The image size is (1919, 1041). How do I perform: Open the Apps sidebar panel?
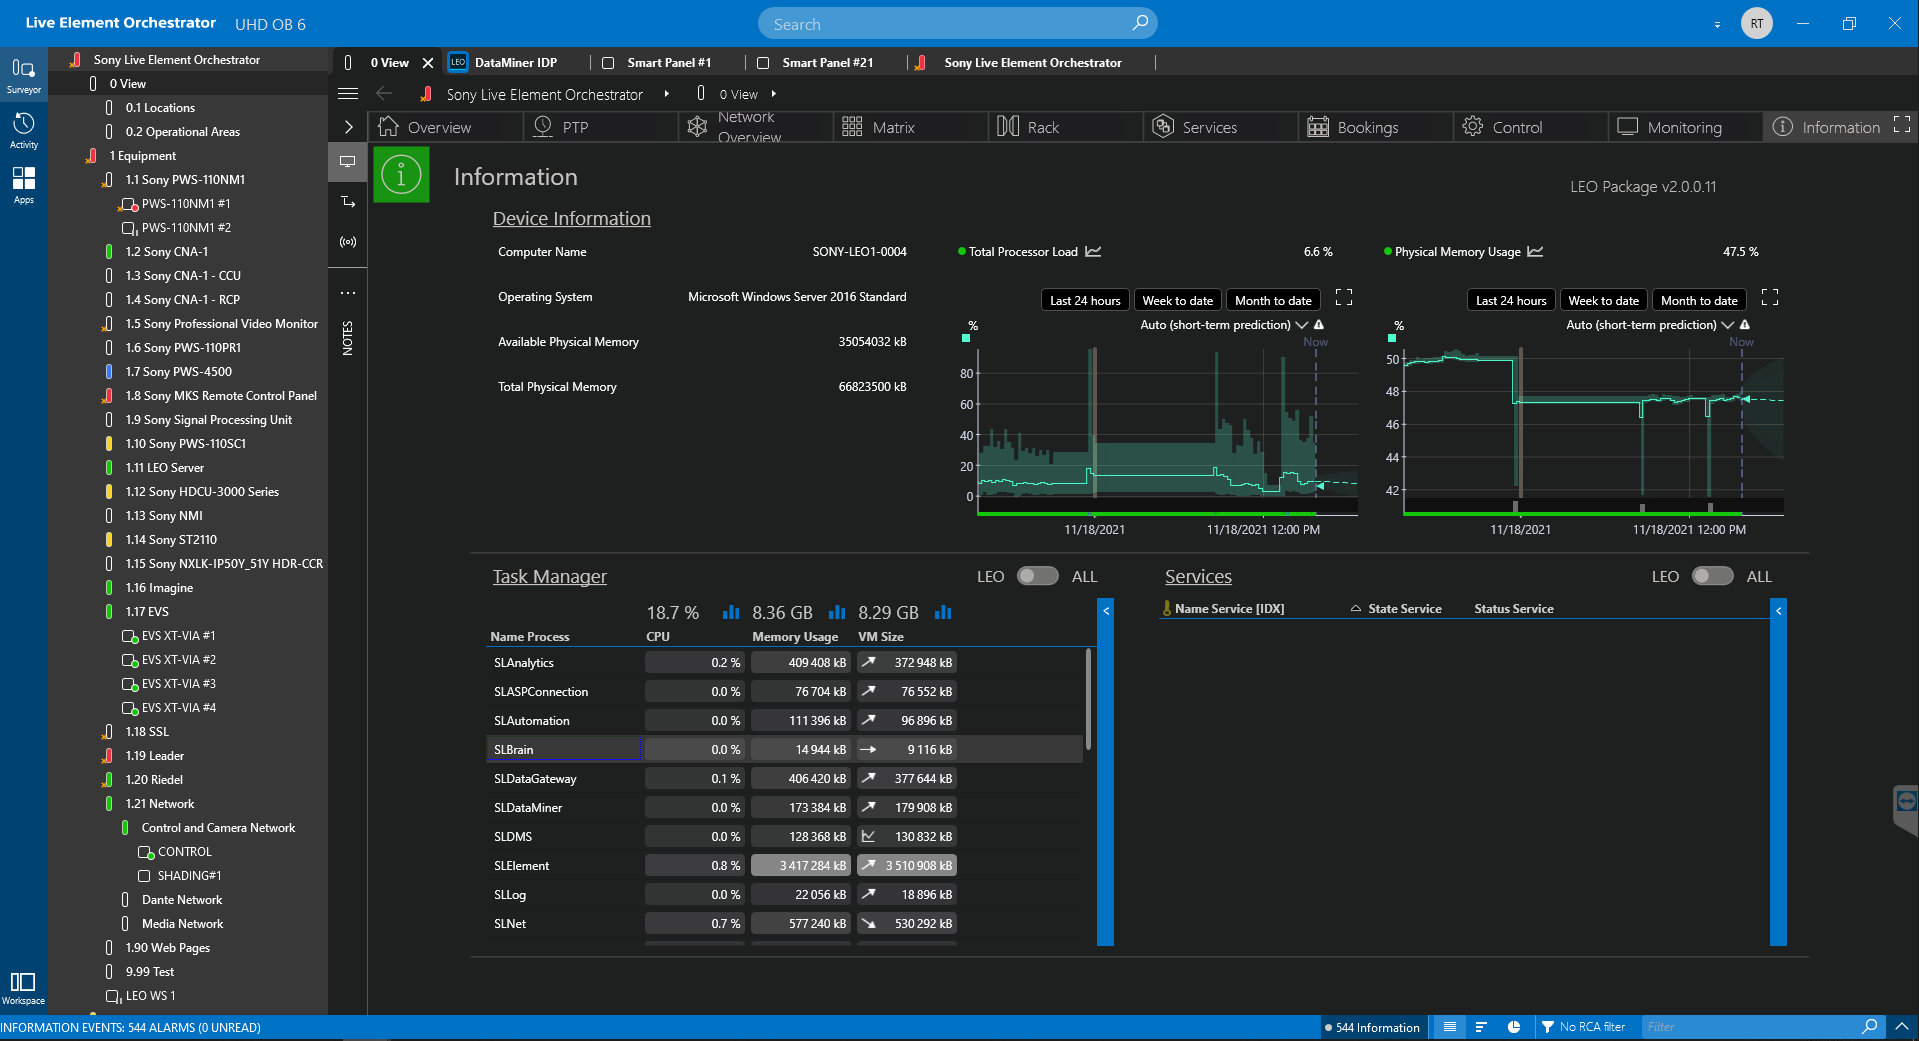(23, 186)
